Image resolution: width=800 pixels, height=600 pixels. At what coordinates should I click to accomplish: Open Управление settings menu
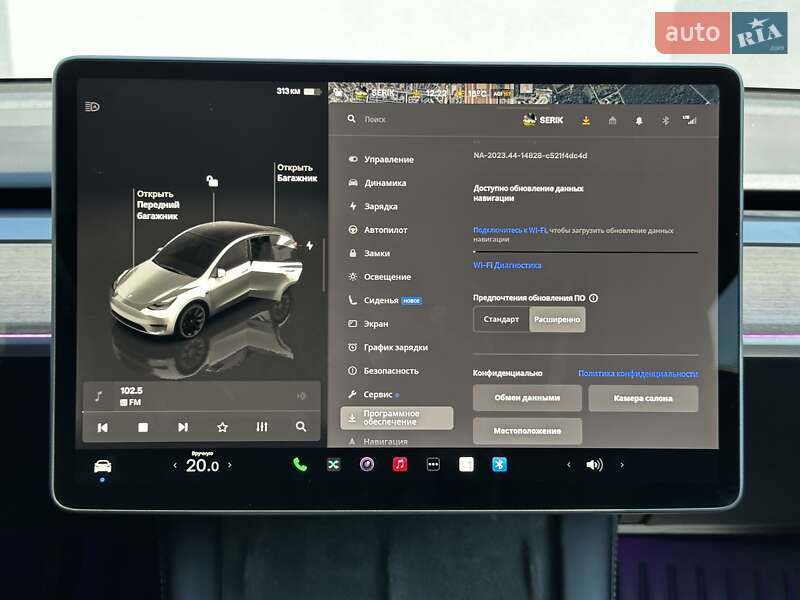click(381, 159)
